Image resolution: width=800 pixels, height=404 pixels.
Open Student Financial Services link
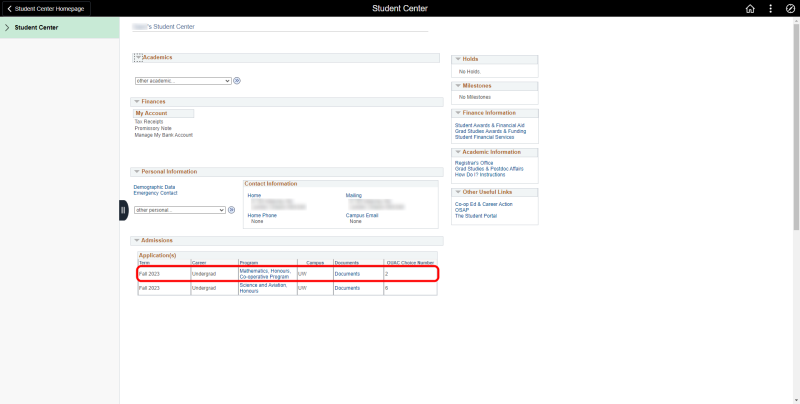[x=484, y=137]
